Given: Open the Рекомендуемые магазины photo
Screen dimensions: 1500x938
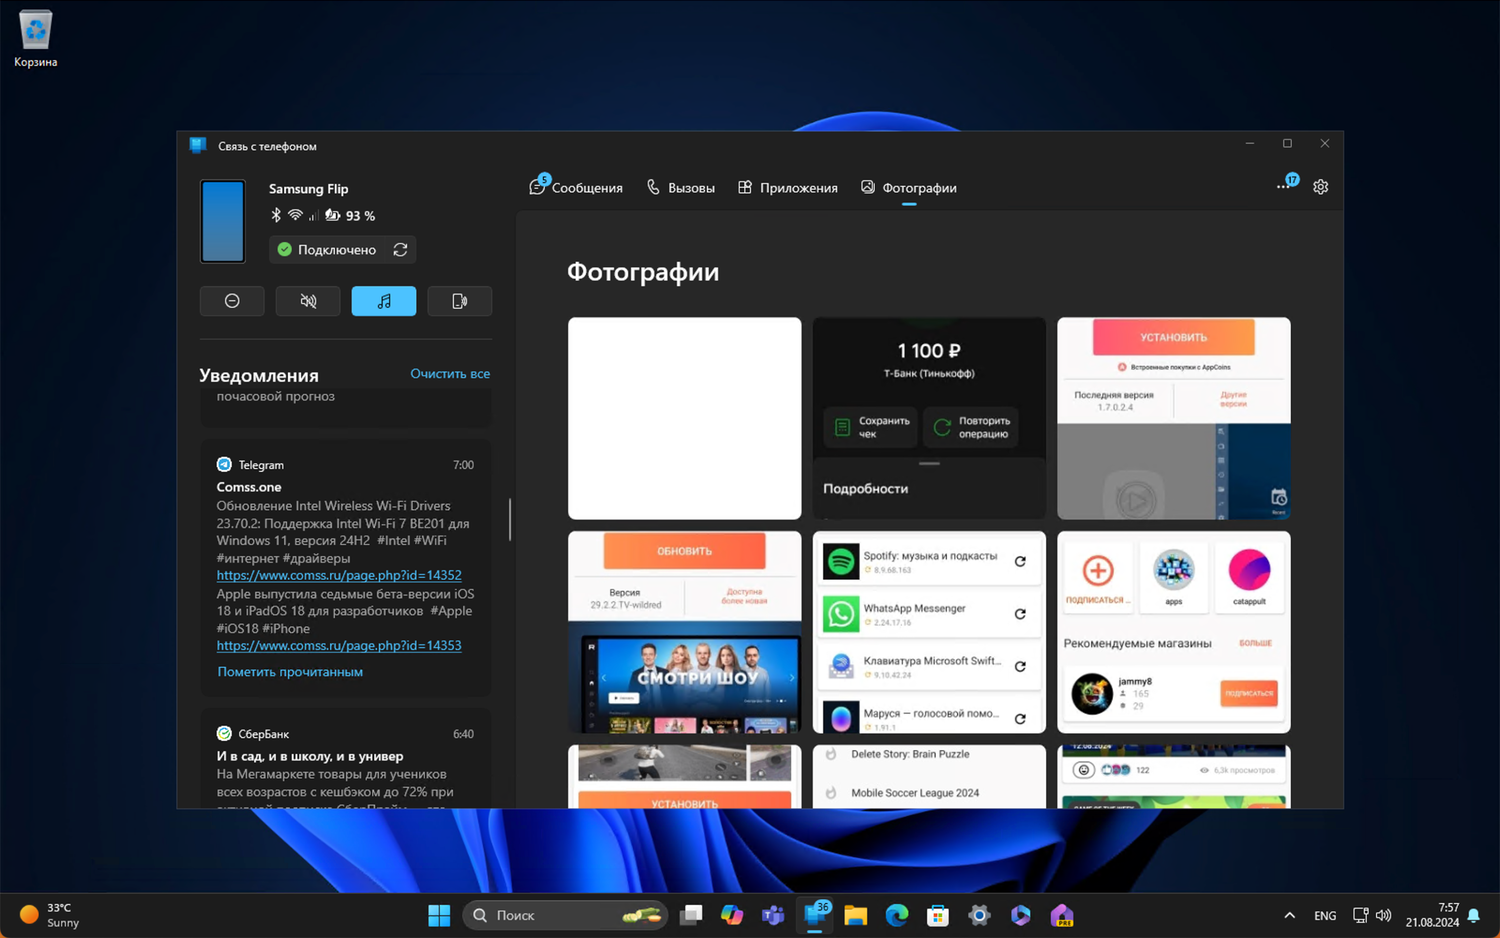Looking at the screenshot, I should (1174, 632).
